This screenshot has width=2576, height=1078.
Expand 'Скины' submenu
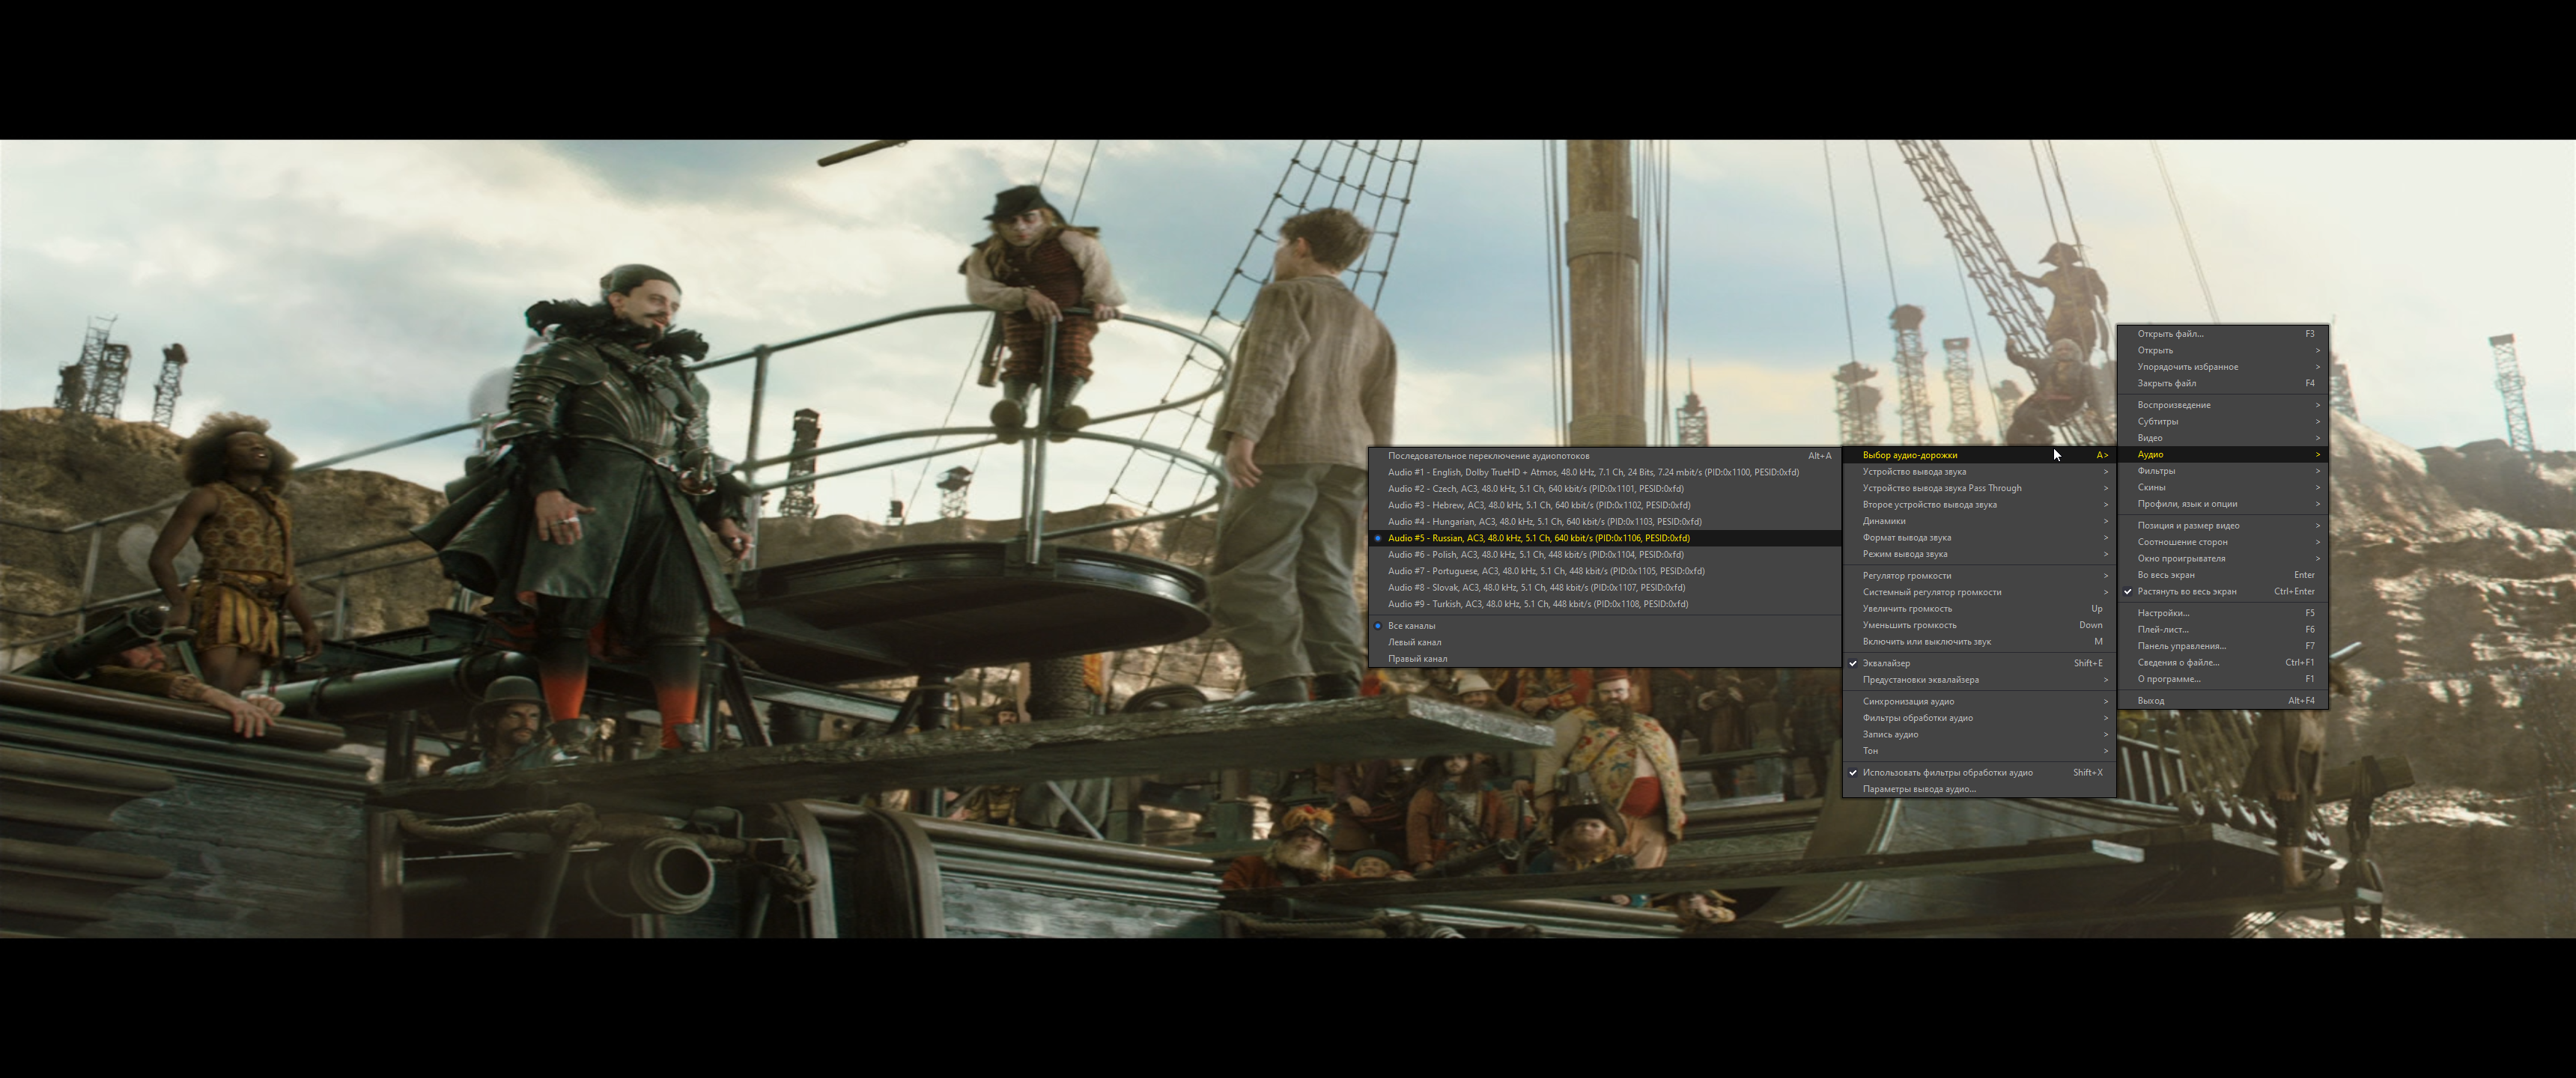pyautogui.click(x=2222, y=488)
